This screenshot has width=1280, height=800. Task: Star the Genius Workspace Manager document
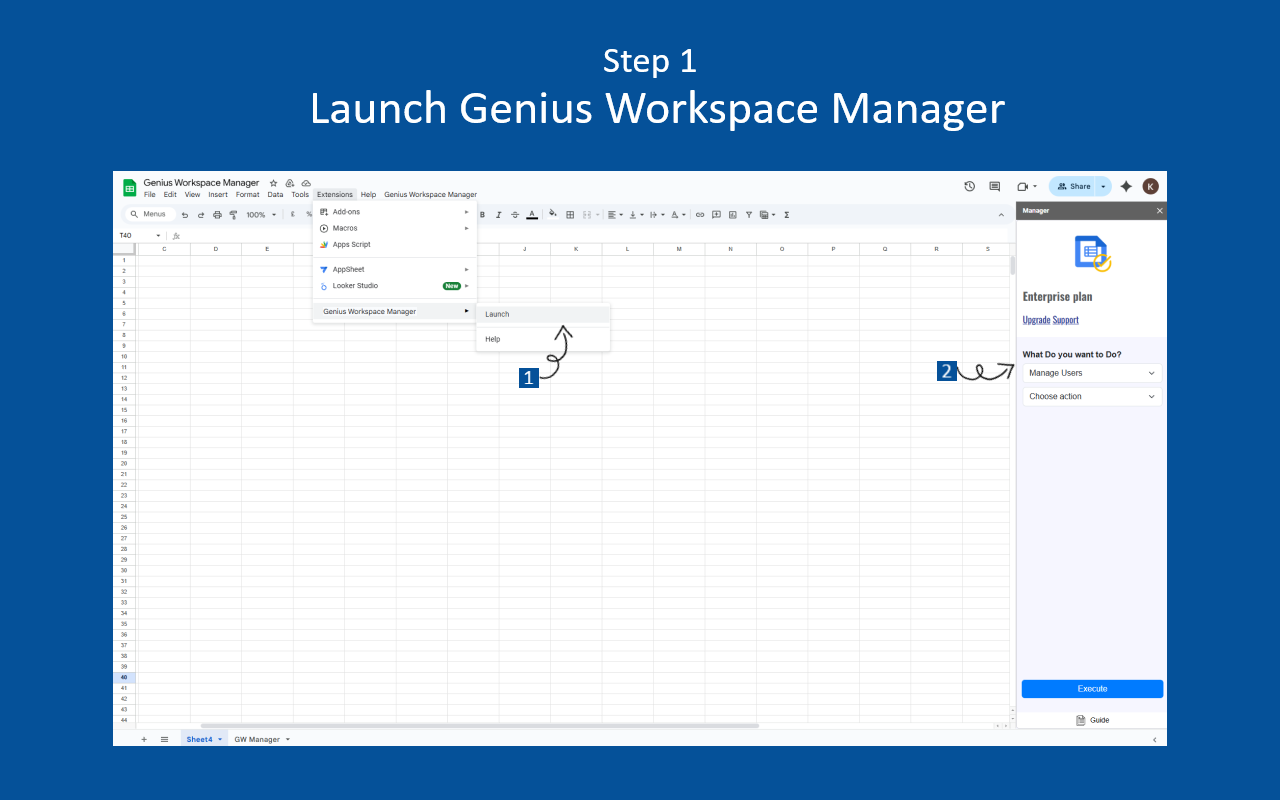click(273, 183)
